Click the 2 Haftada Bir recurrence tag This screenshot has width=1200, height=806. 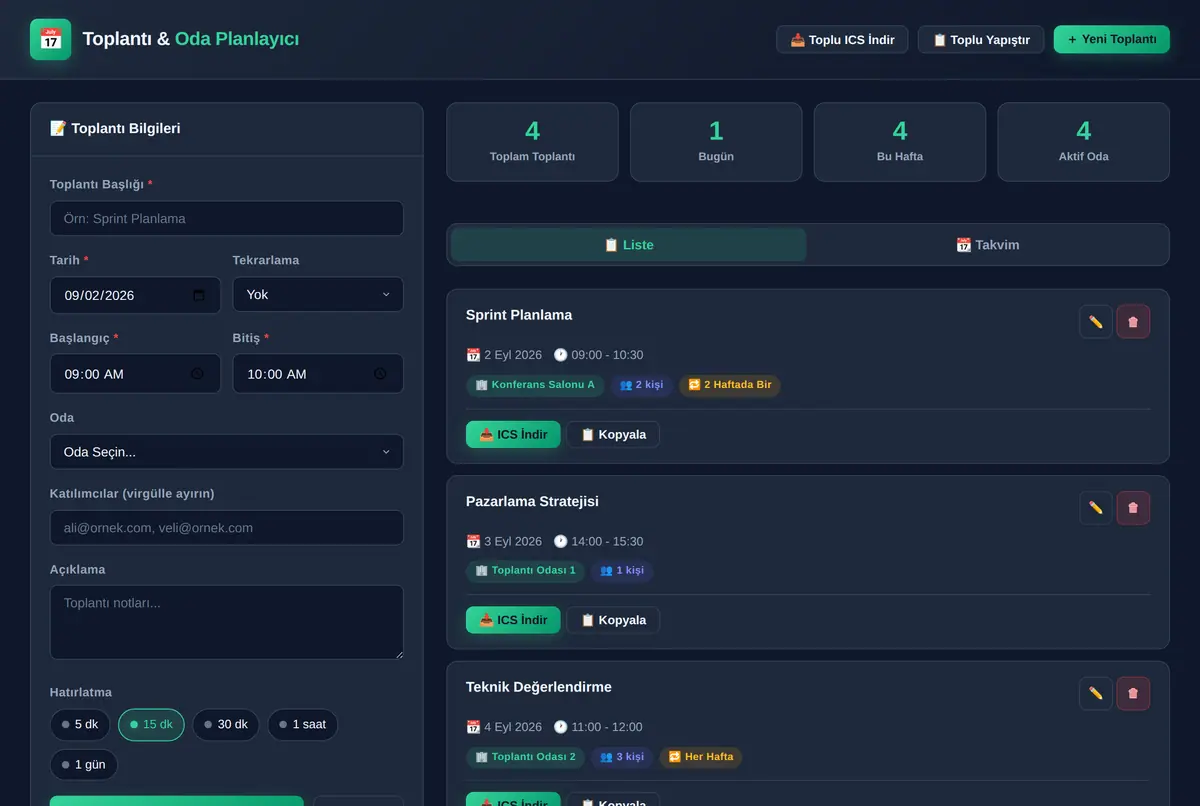(x=730, y=385)
